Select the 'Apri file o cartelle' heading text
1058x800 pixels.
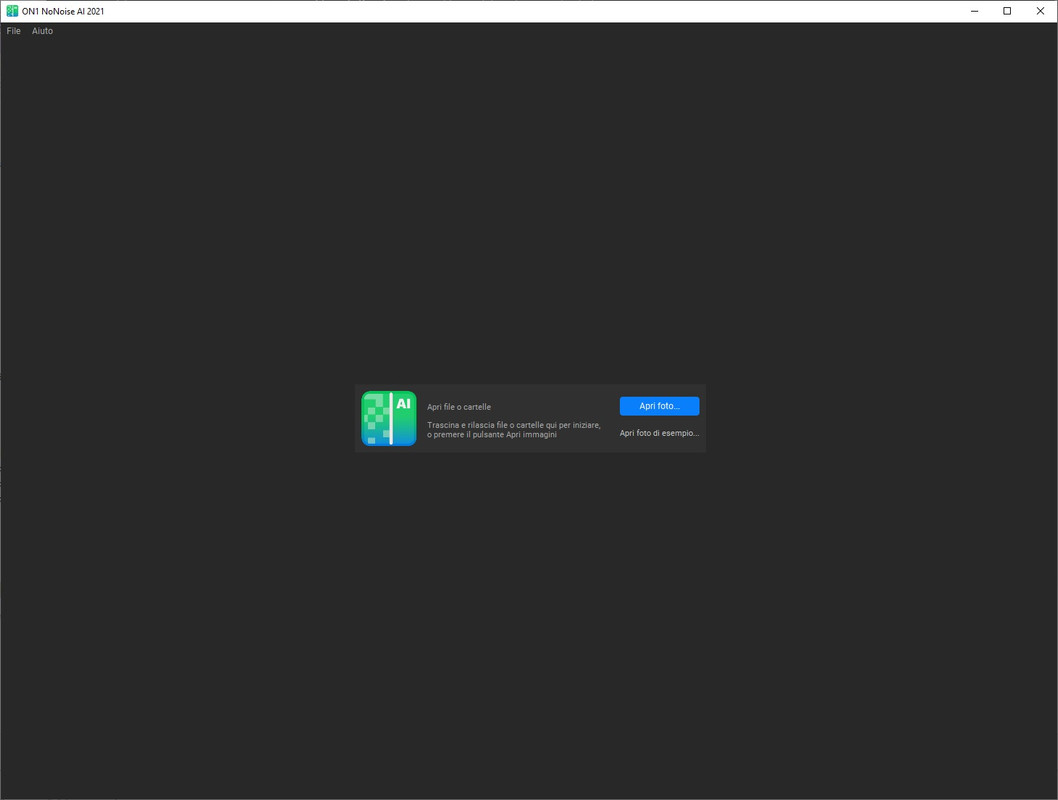(459, 407)
